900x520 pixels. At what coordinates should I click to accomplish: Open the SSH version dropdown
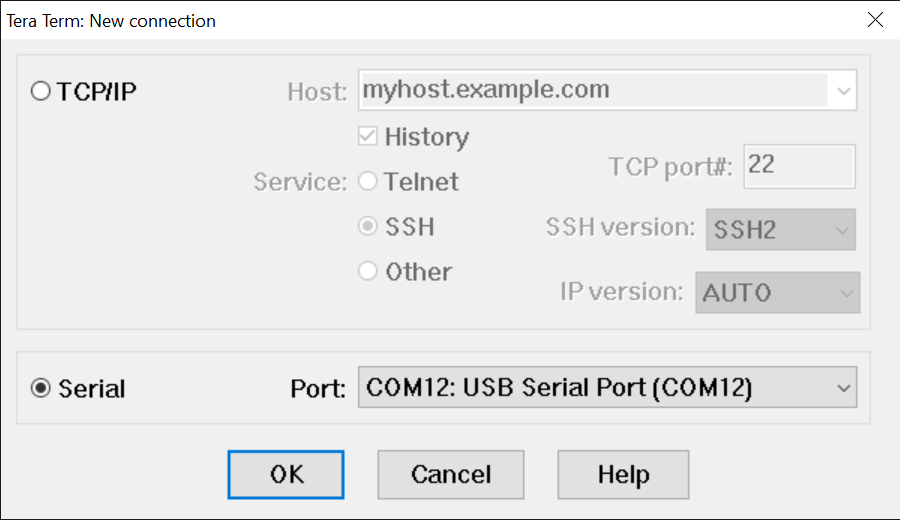pyautogui.click(x=781, y=229)
